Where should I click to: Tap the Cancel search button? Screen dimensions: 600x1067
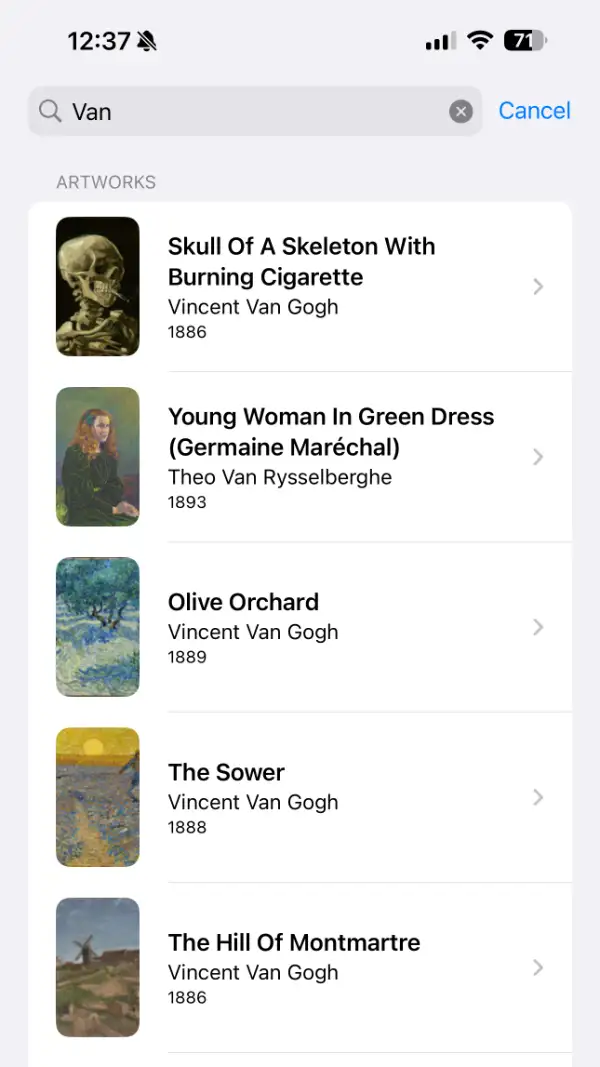pos(534,111)
